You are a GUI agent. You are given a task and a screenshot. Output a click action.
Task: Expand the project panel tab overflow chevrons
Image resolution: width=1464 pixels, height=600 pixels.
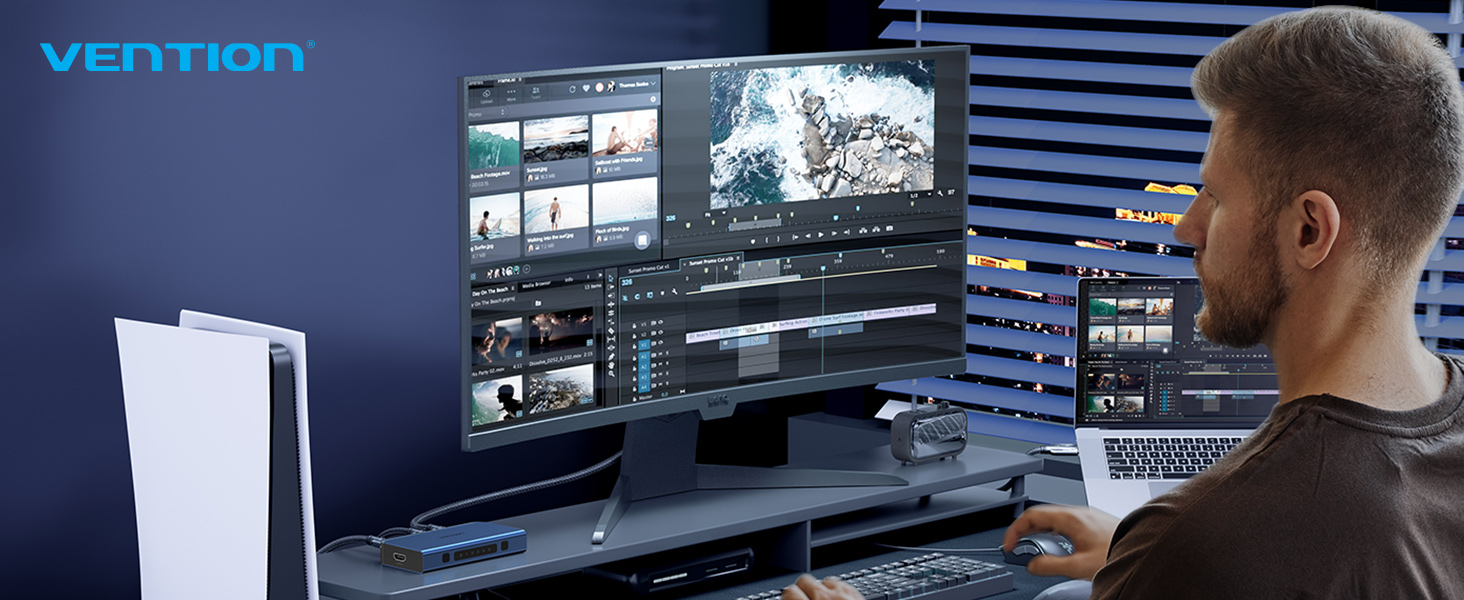click(x=599, y=275)
